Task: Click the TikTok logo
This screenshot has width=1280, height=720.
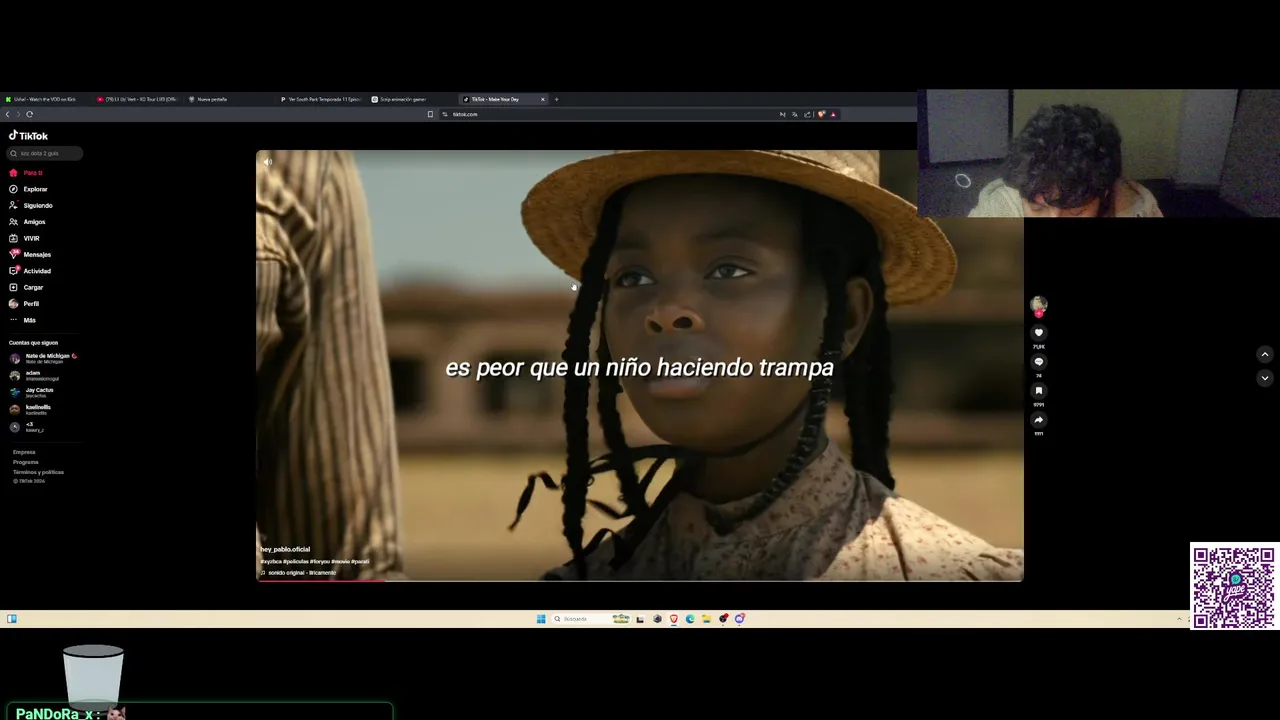Action: point(28,136)
